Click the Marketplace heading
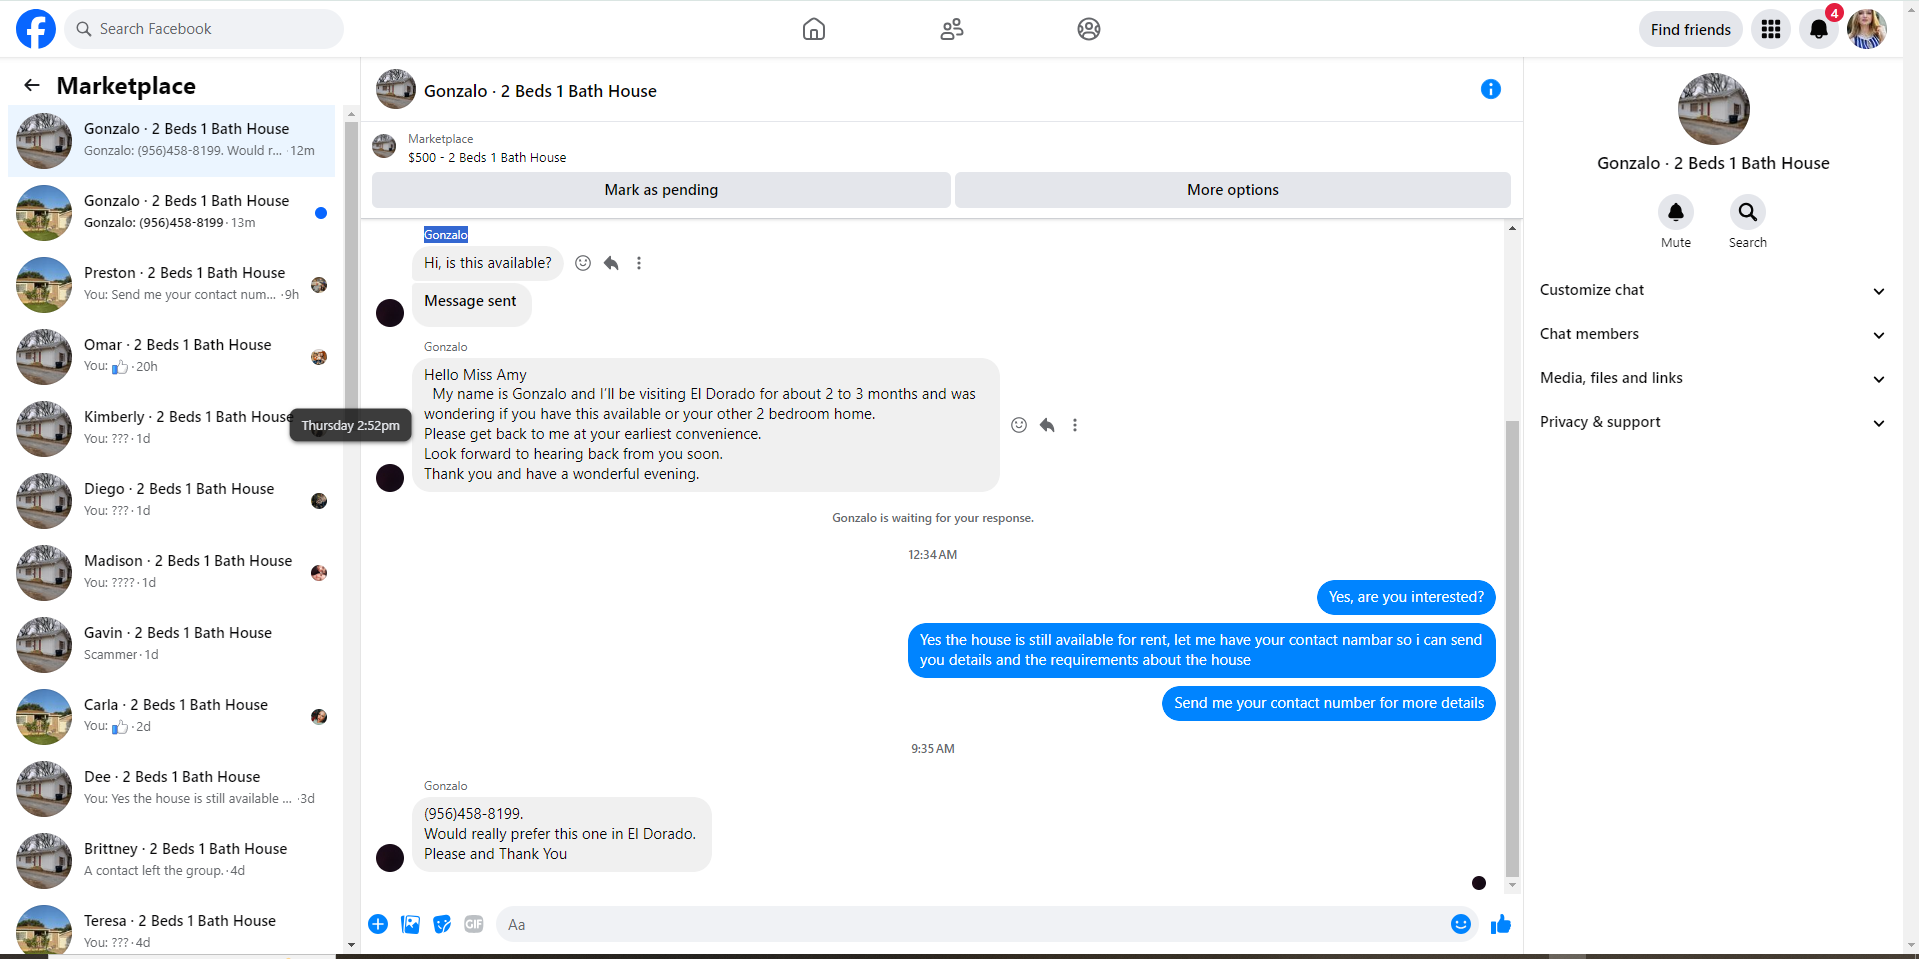This screenshot has height=959, width=1919. click(126, 86)
